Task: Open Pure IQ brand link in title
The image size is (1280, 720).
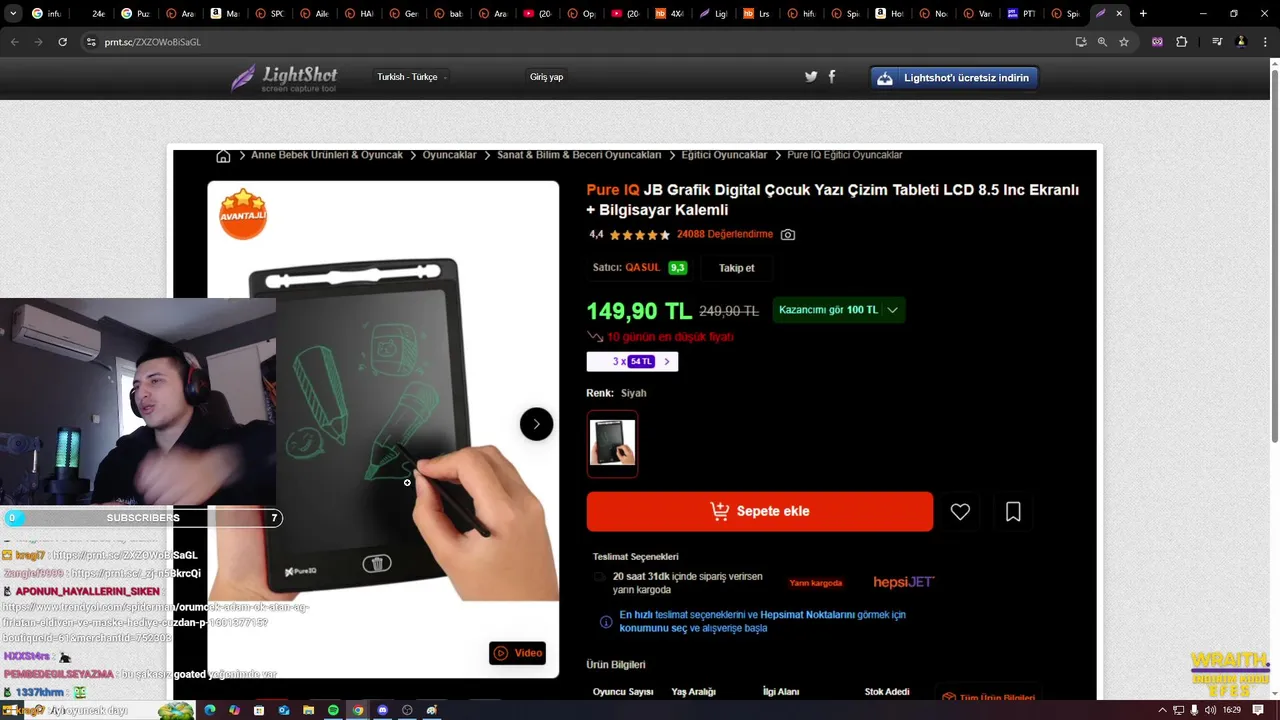Action: coord(613,190)
